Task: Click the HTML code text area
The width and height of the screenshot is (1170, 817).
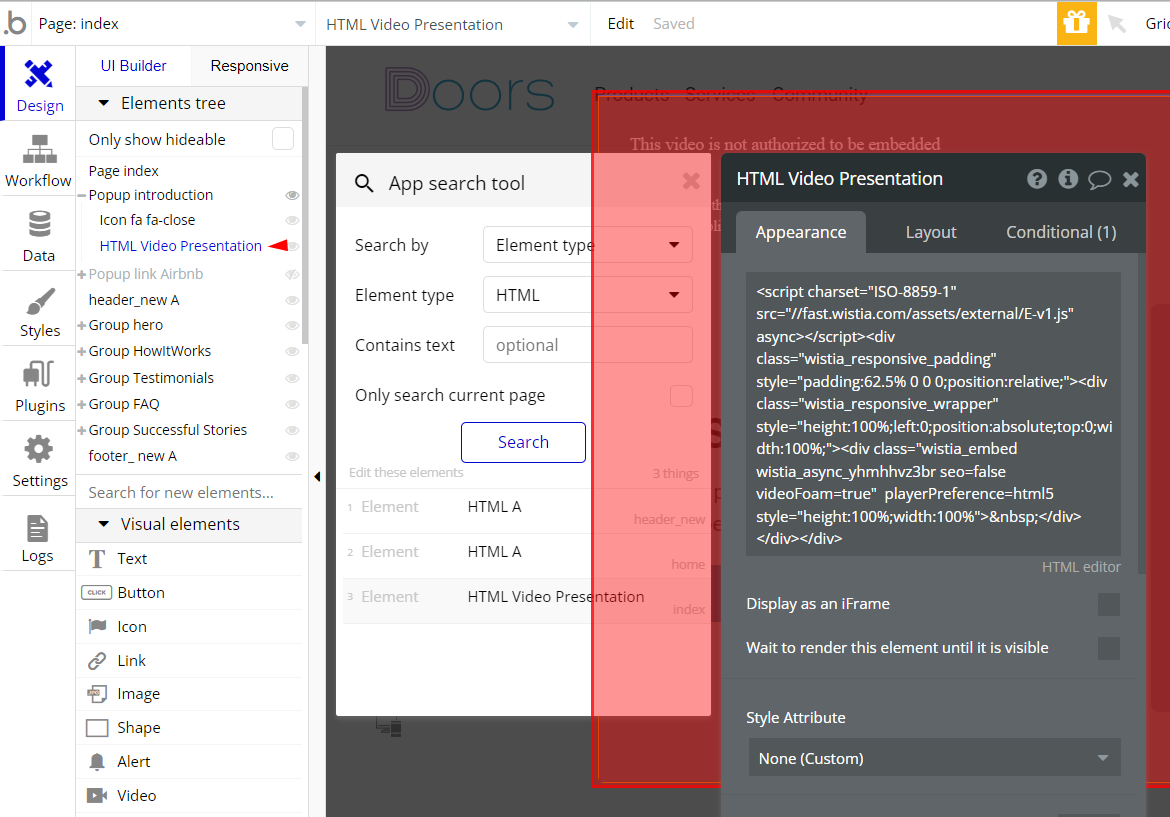Action: 933,414
